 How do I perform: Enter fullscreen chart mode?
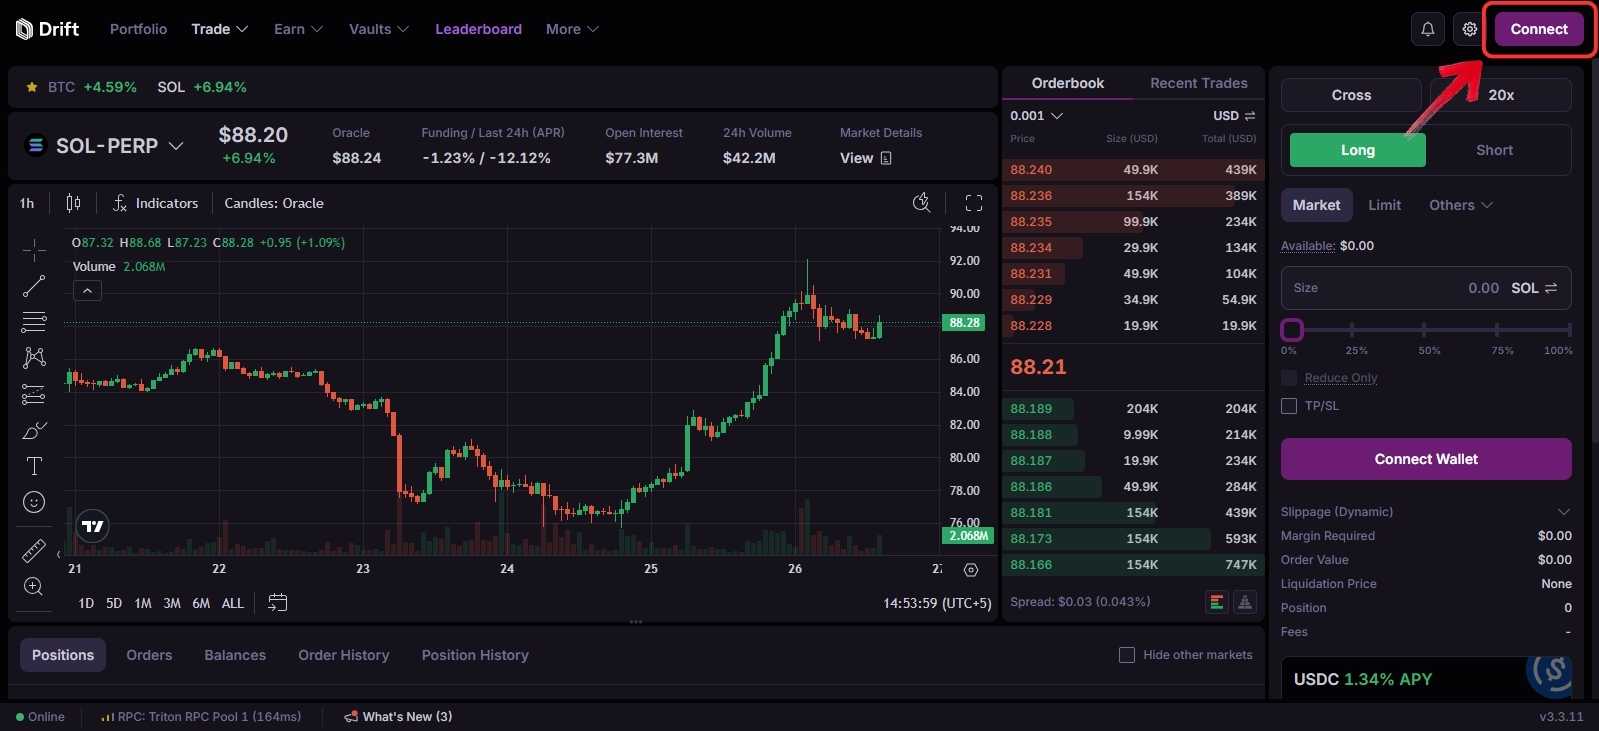pos(974,203)
